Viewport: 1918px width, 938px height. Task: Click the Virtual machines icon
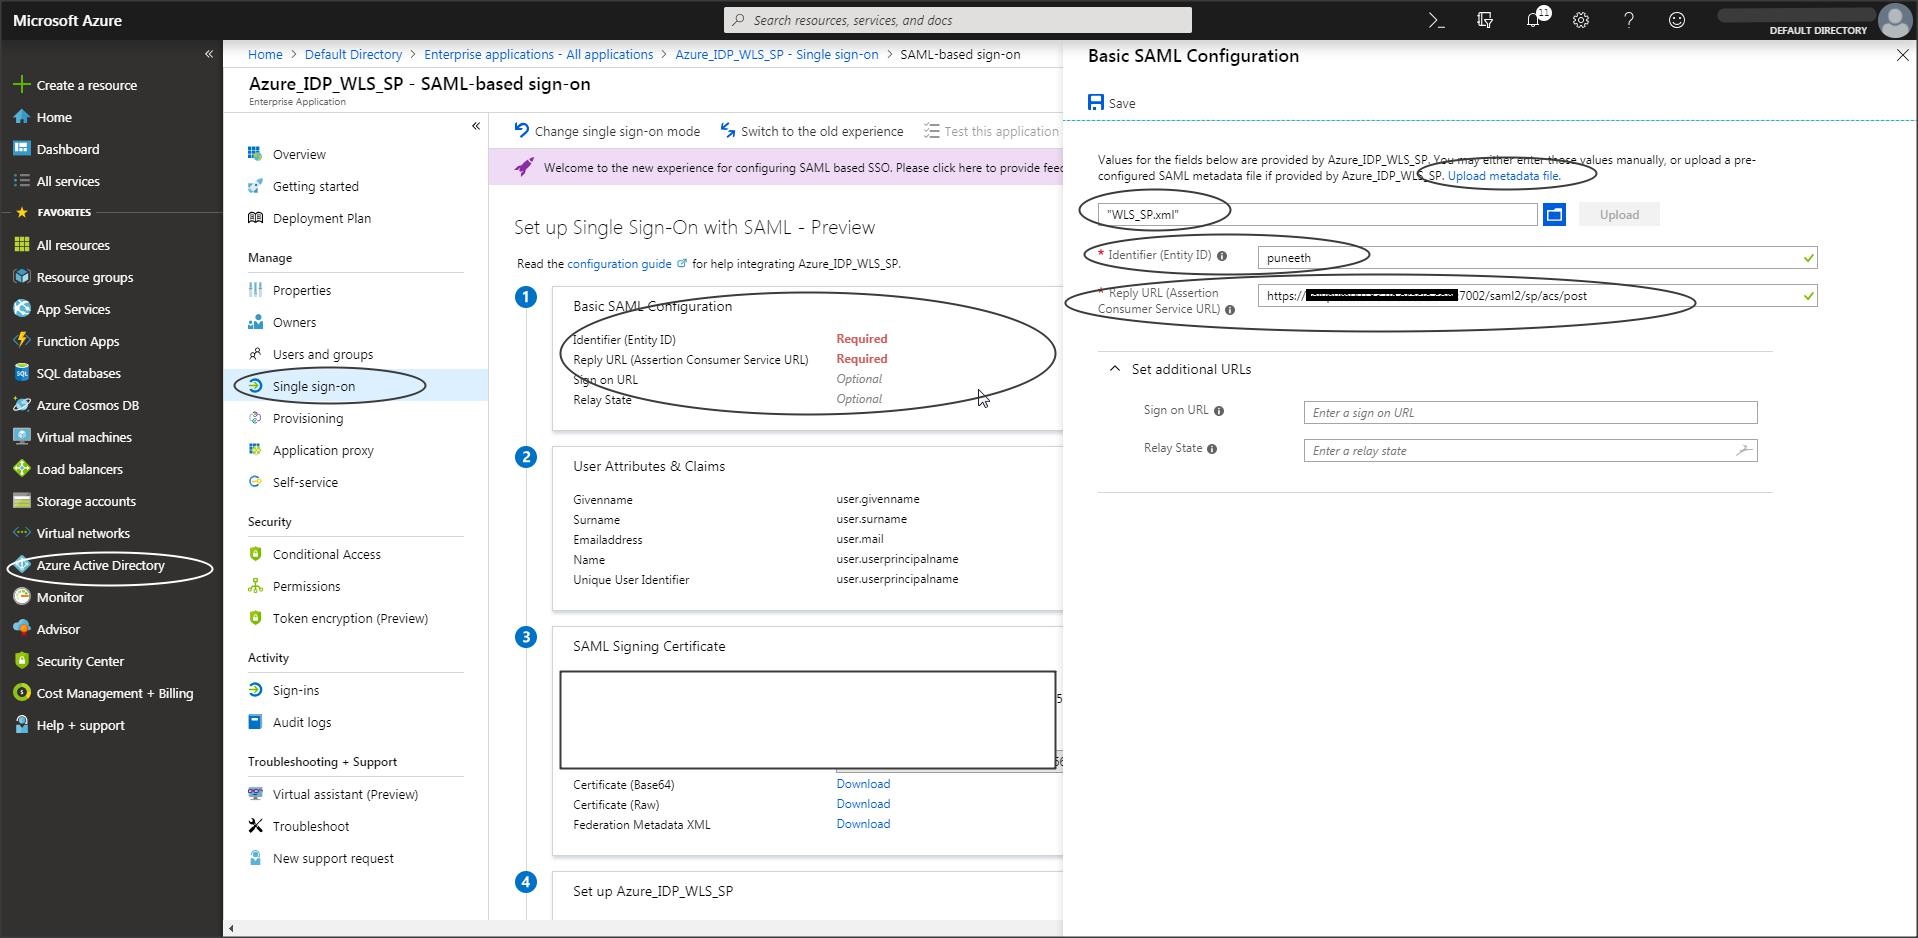(21, 437)
